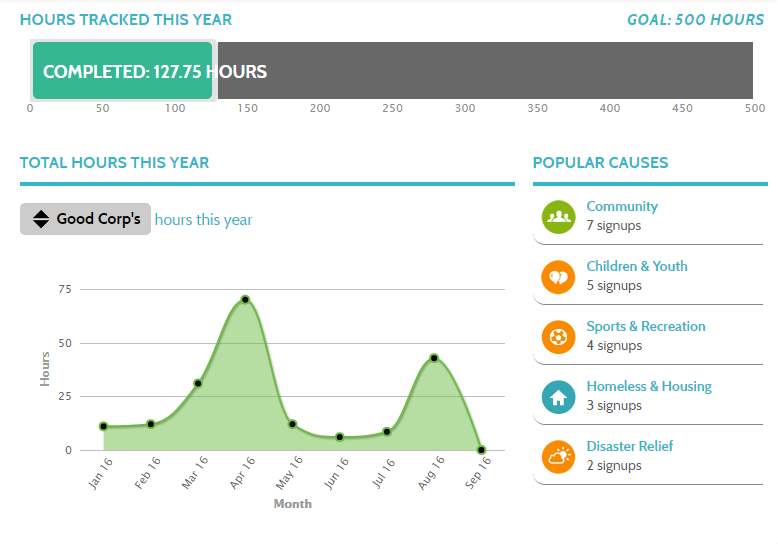
Task: Open the Sports & Recreation cause link
Action: coord(646,327)
